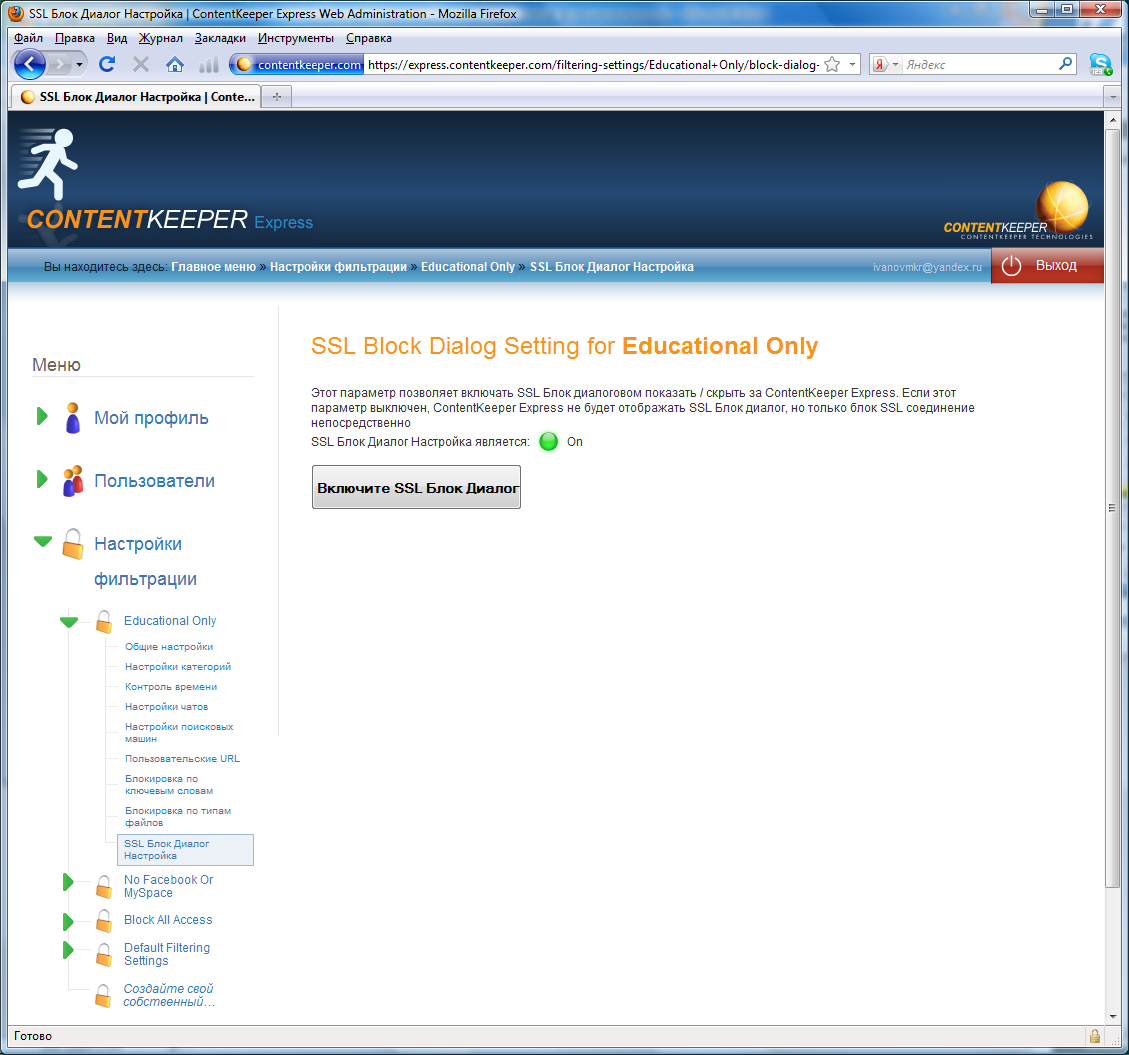Image resolution: width=1129 pixels, height=1055 pixels.
Task: Reload the page with the refresh icon
Action: [x=107, y=65]
